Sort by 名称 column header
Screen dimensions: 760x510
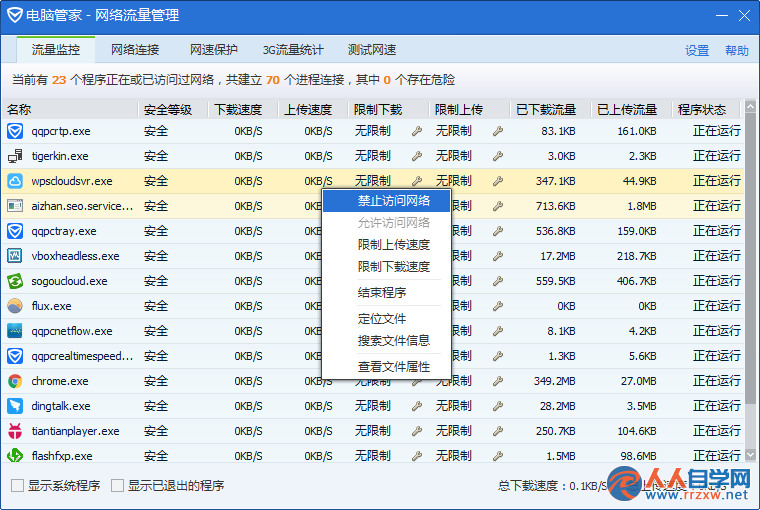pos(70,110)
